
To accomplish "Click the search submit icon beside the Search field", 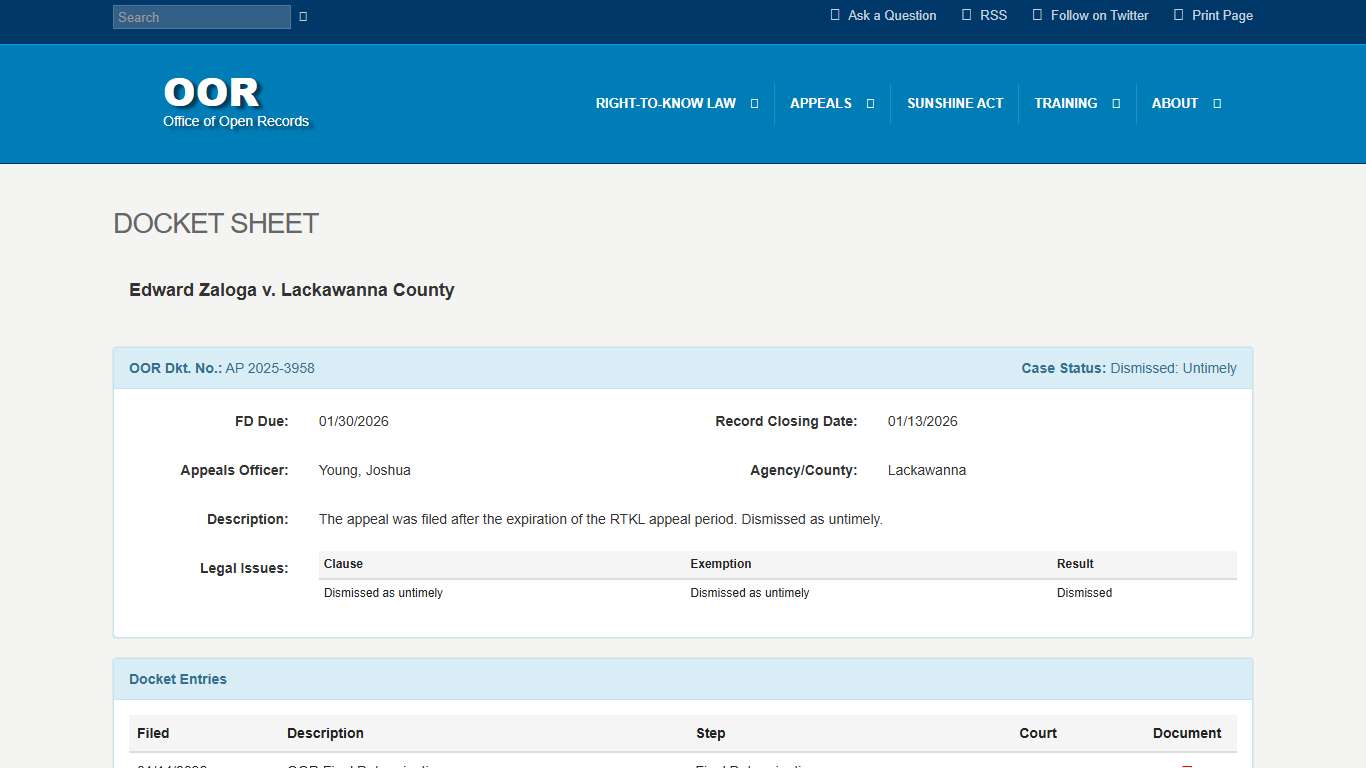I will point(303,17).
